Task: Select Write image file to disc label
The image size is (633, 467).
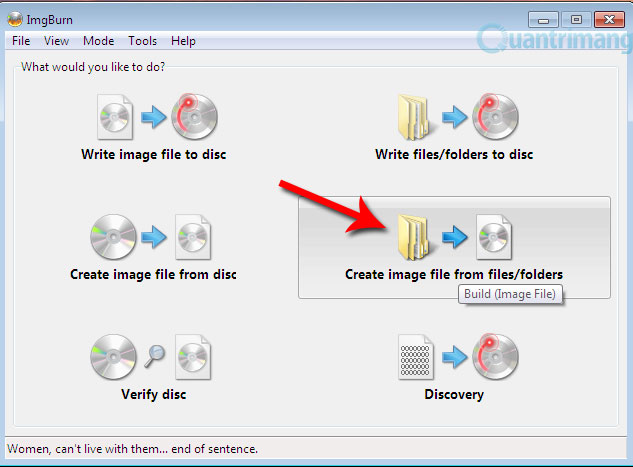Action: tap(154, 155)
